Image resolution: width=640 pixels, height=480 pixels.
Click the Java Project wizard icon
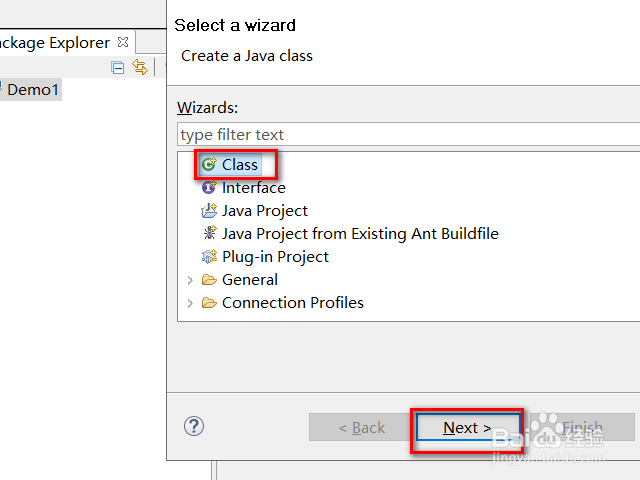209,211
